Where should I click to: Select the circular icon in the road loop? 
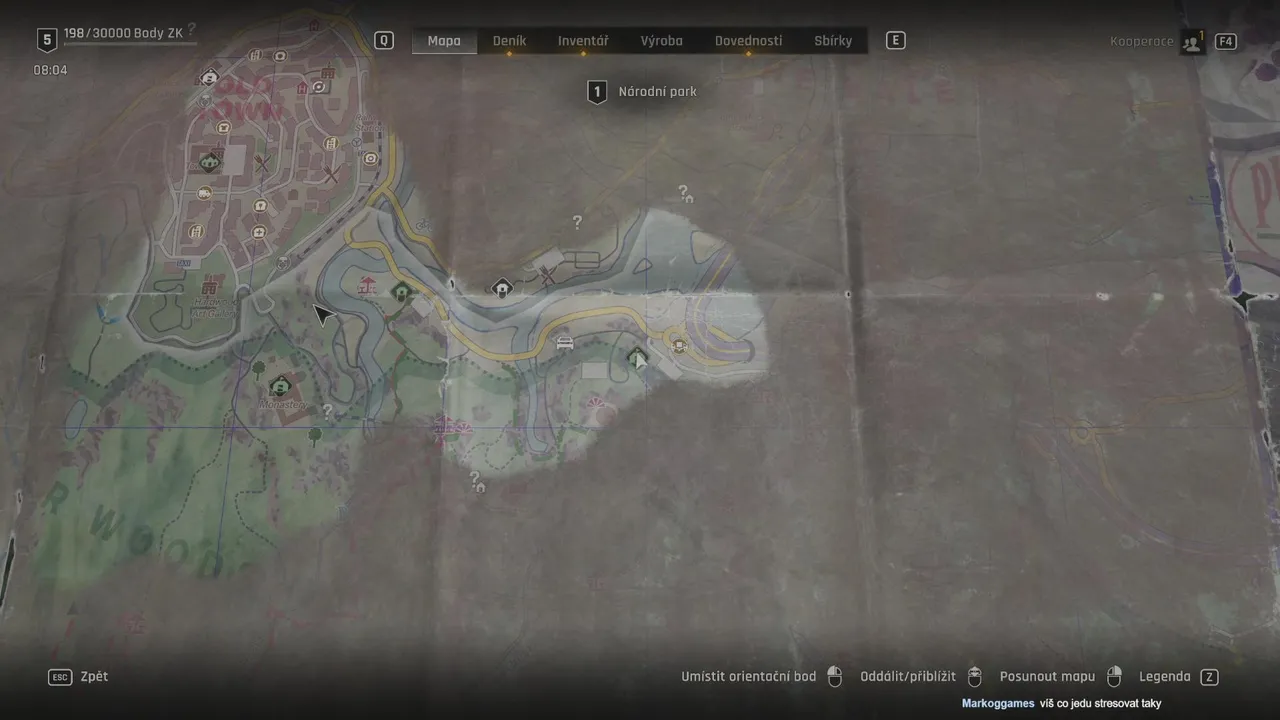tap(680, 346)
